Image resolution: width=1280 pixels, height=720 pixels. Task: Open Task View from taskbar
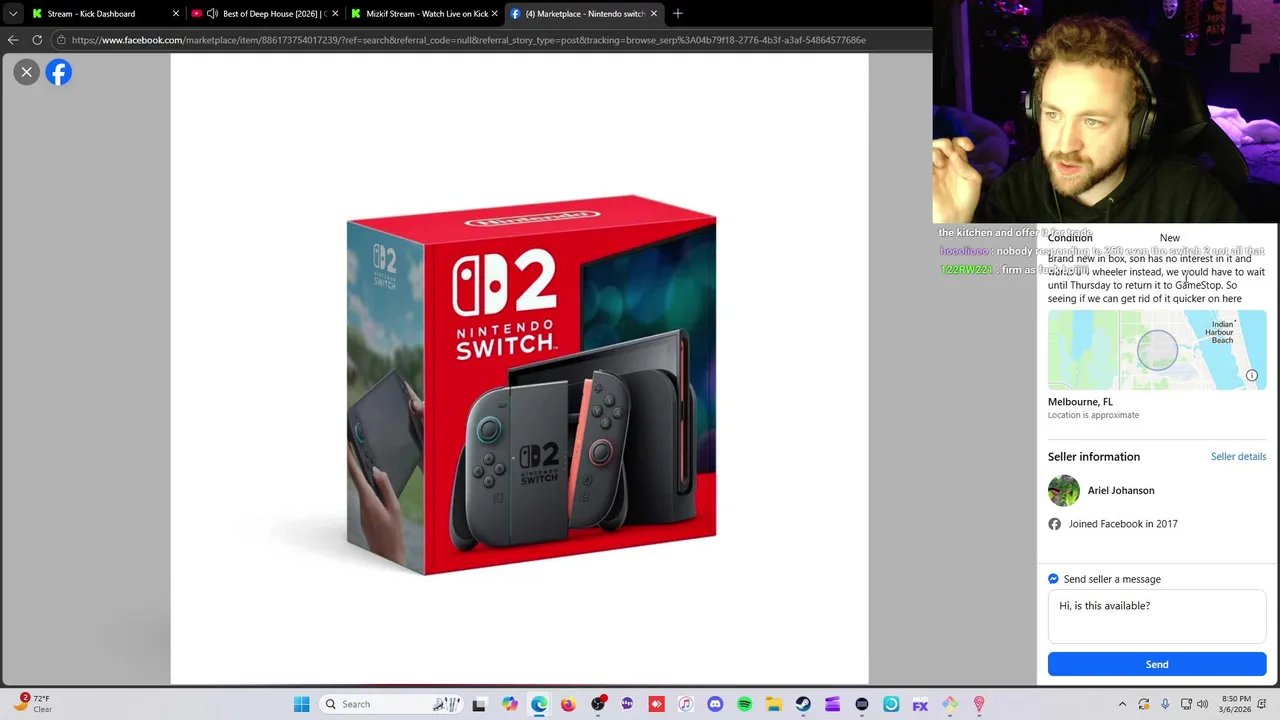pyautogui.click(x=479, y=704)
